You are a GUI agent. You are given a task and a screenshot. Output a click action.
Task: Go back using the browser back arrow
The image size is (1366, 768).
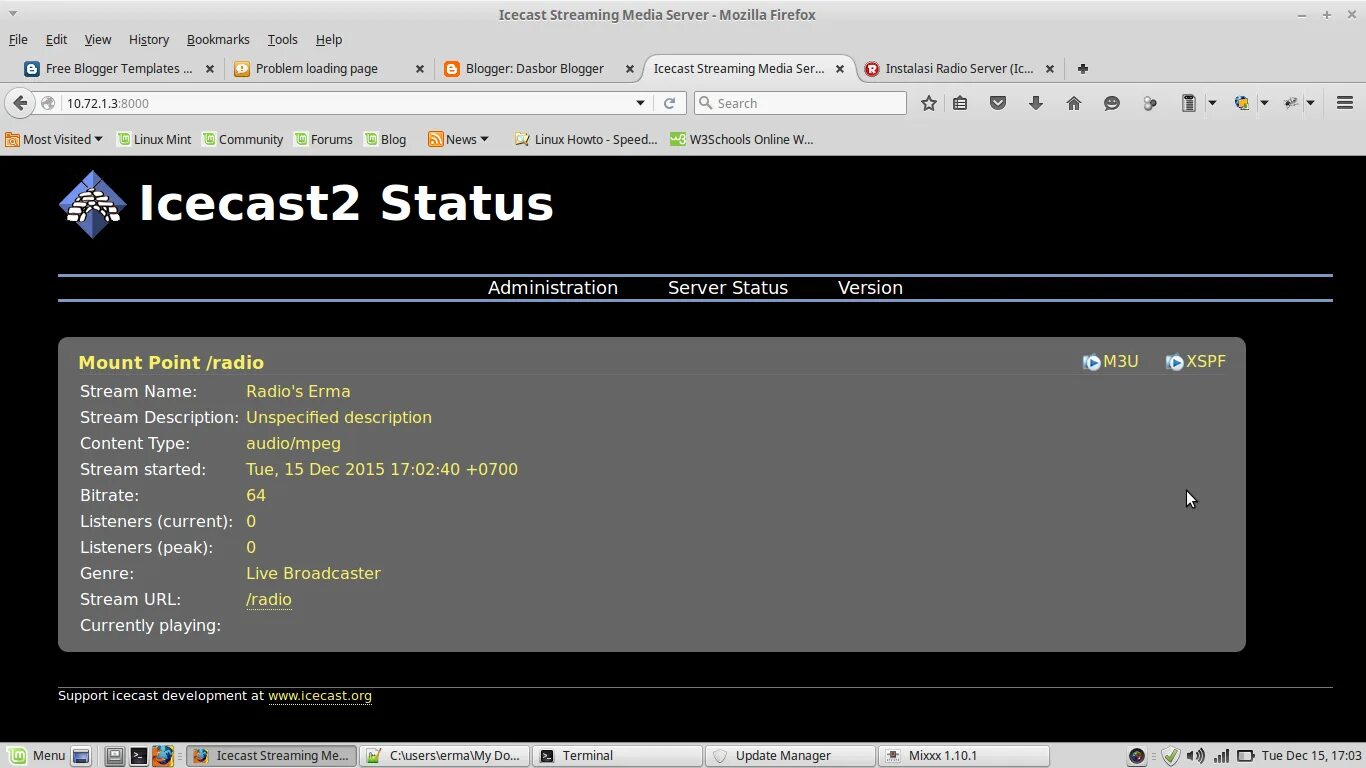20,103
